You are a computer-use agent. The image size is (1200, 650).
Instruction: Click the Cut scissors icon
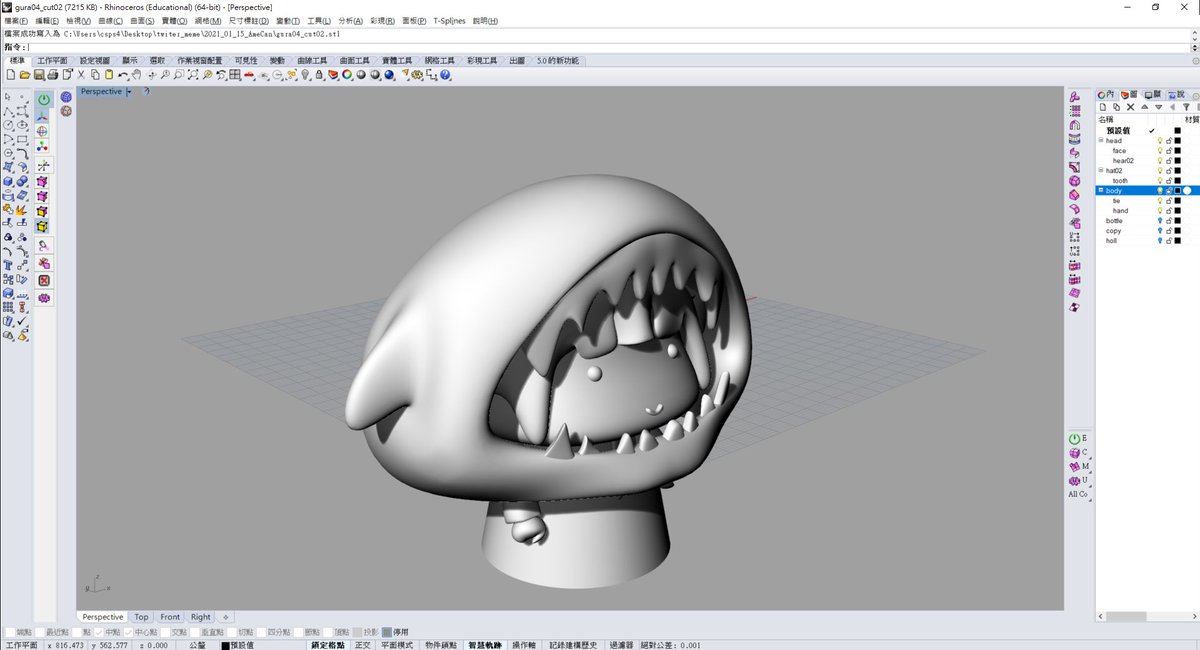coord(81,75)
